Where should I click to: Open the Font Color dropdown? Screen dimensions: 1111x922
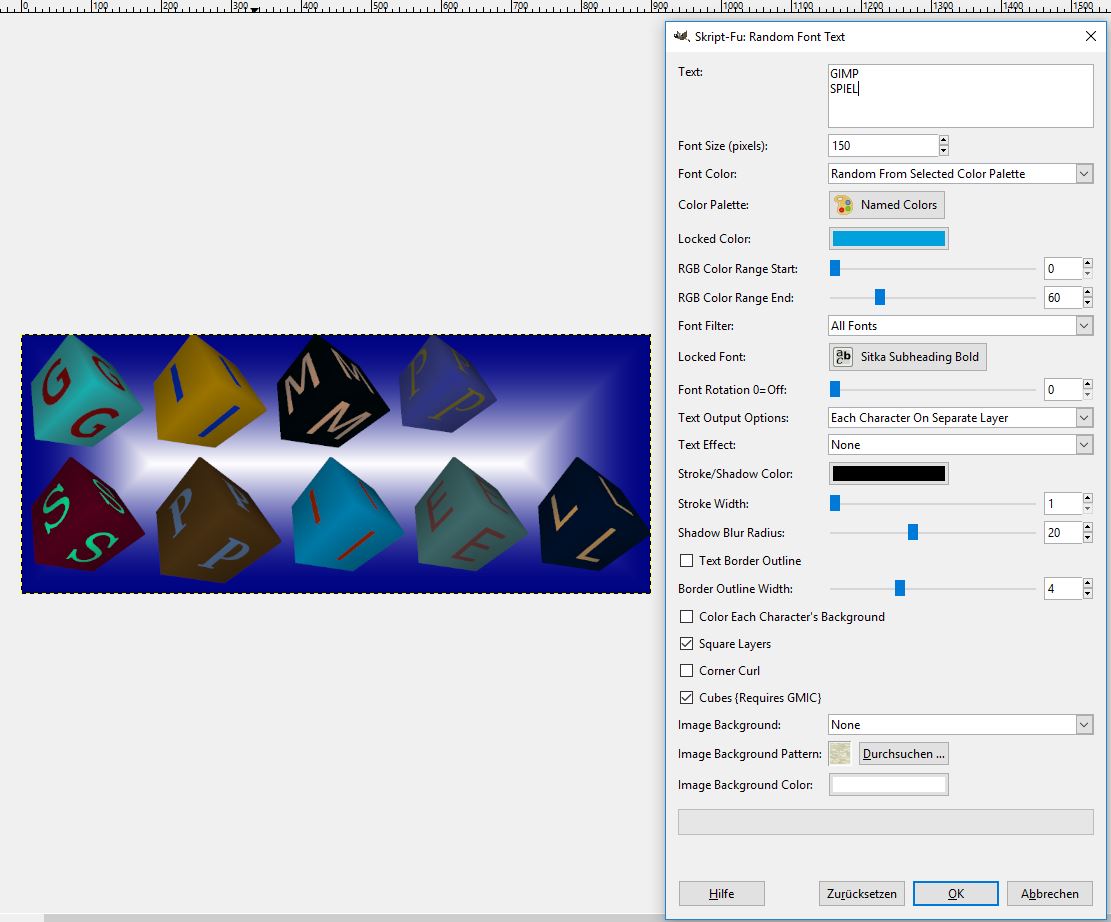pos(960,174)
